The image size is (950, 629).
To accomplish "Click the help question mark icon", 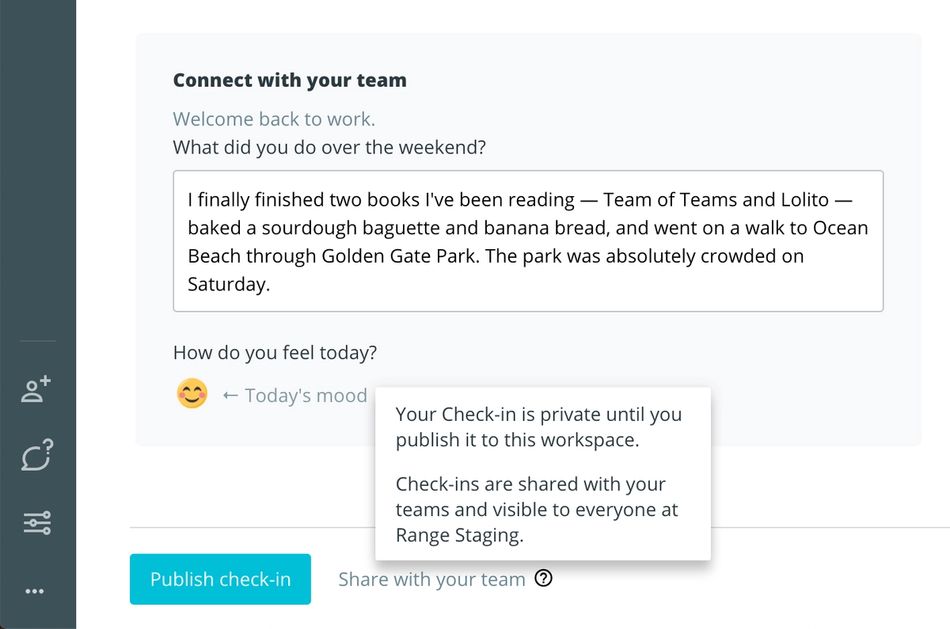I will pyautogui.click(x=543, y=578).
